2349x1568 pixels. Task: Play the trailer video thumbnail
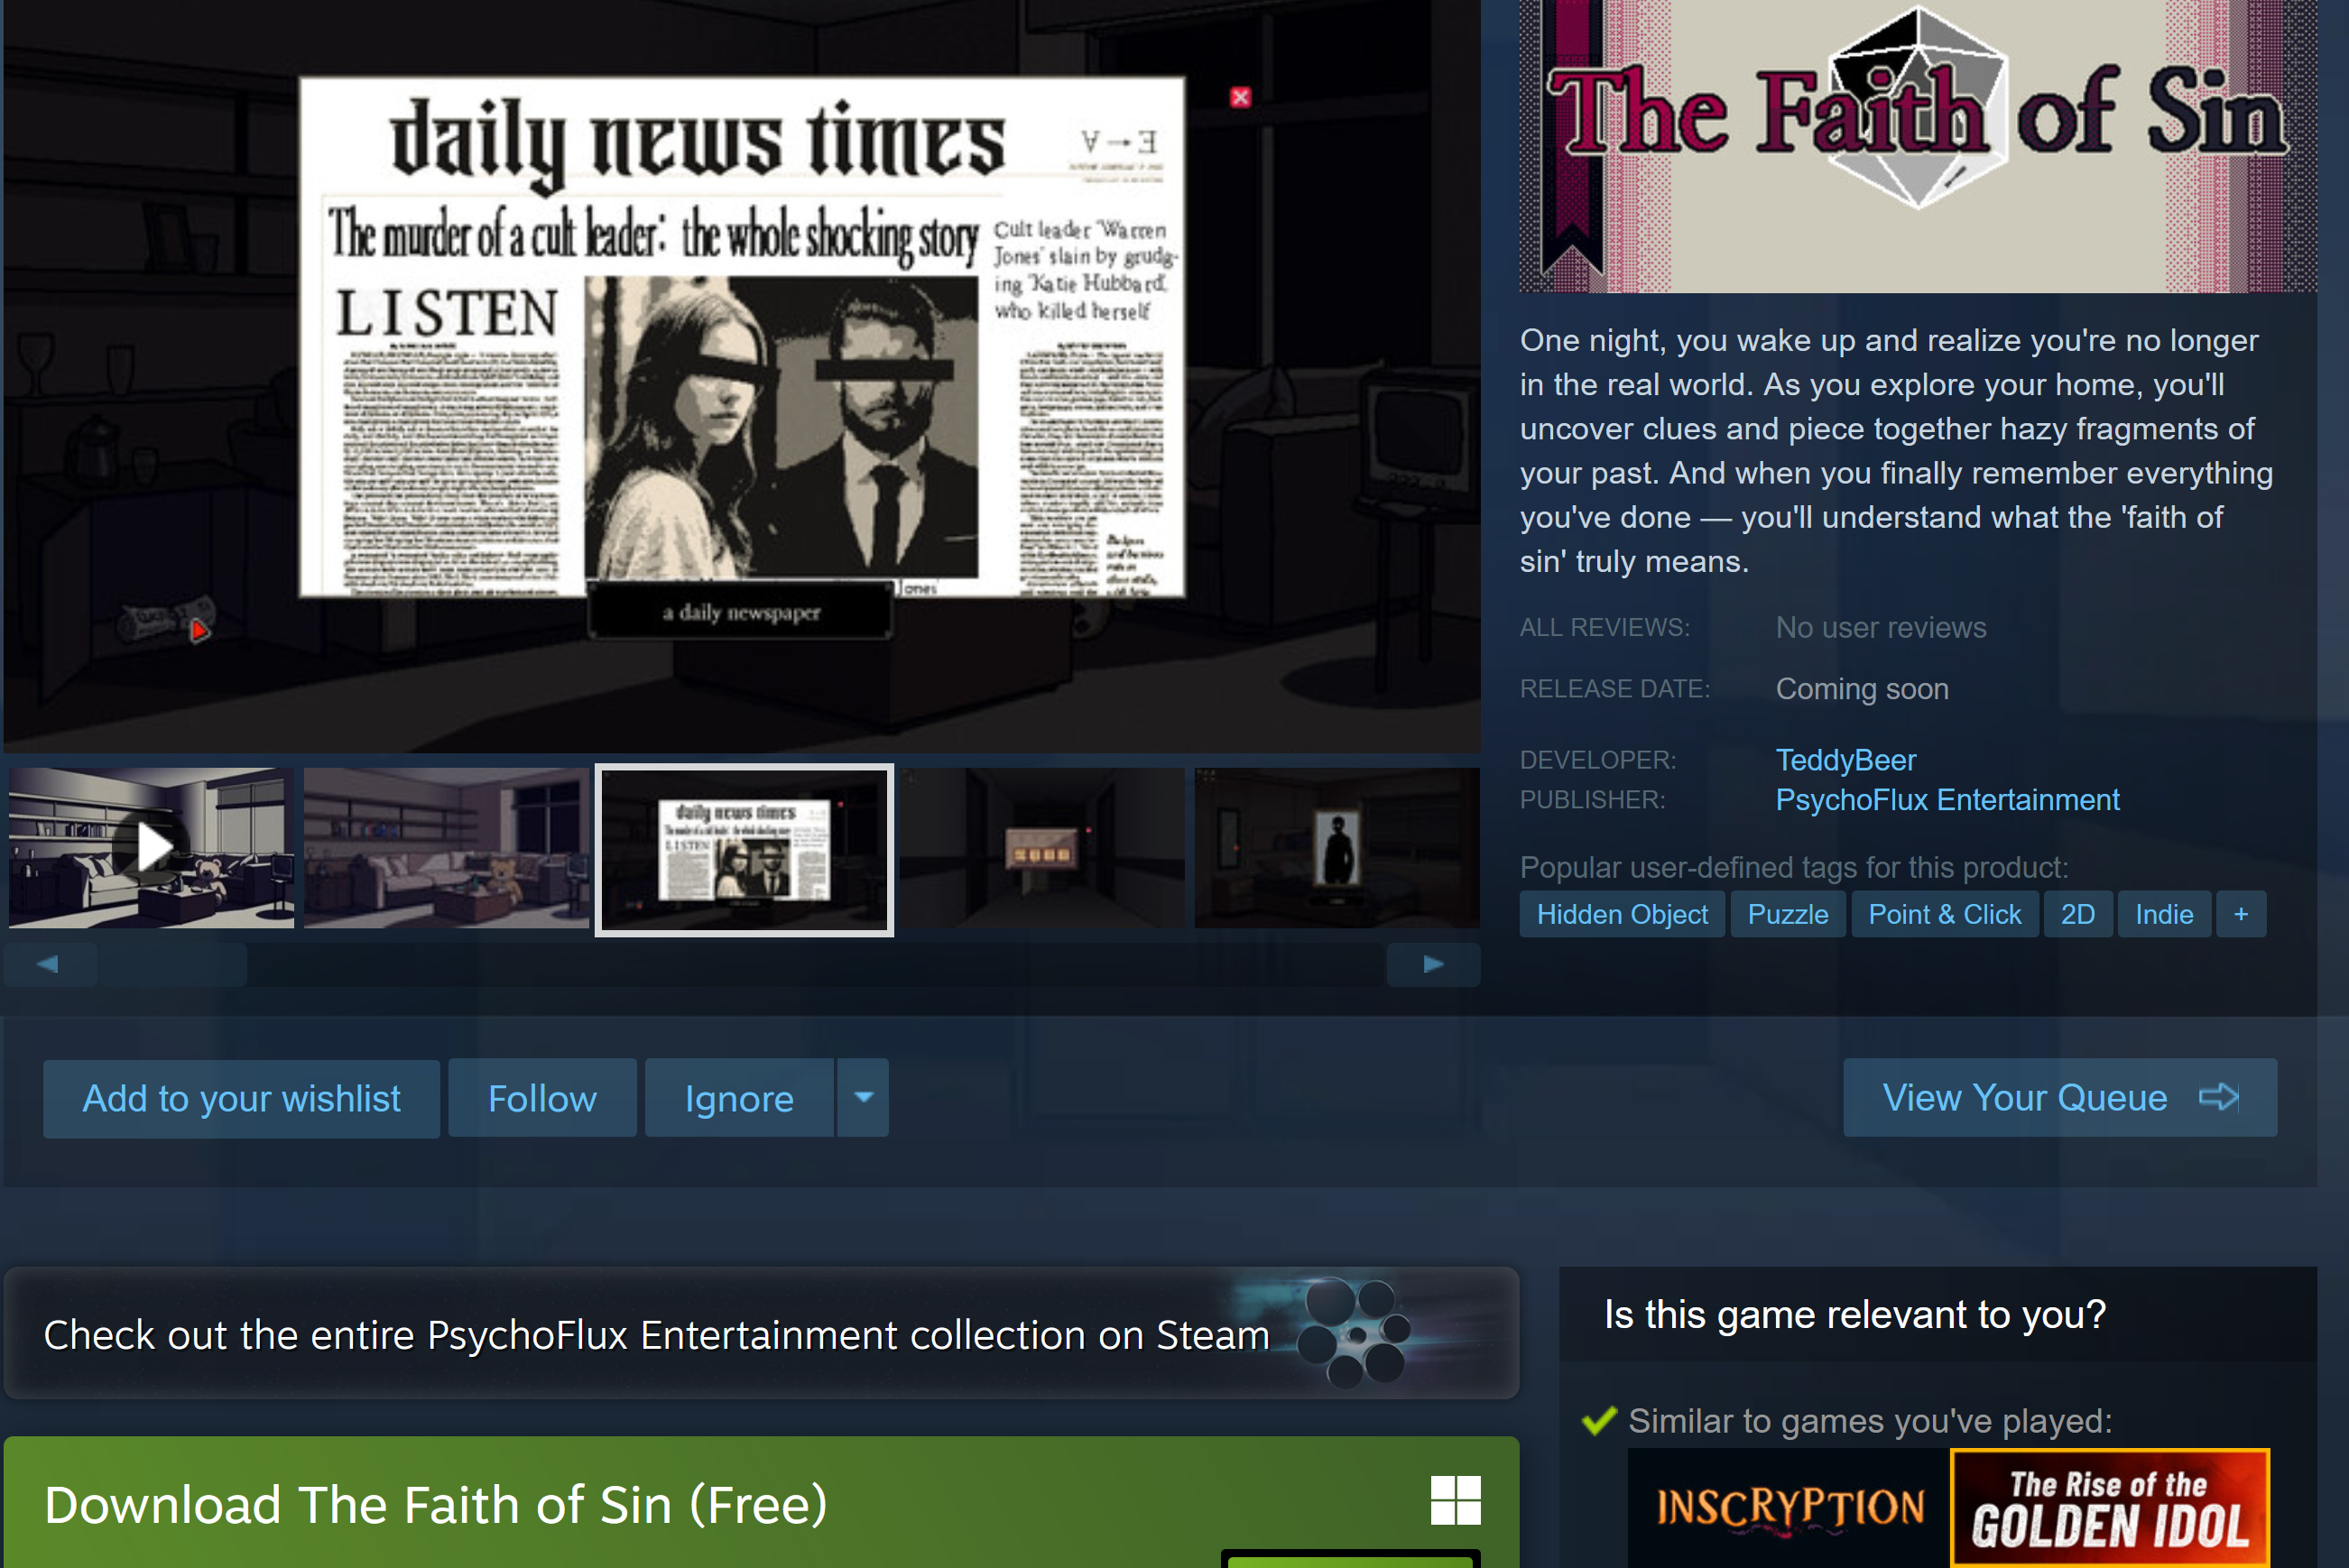click(152, 848)
